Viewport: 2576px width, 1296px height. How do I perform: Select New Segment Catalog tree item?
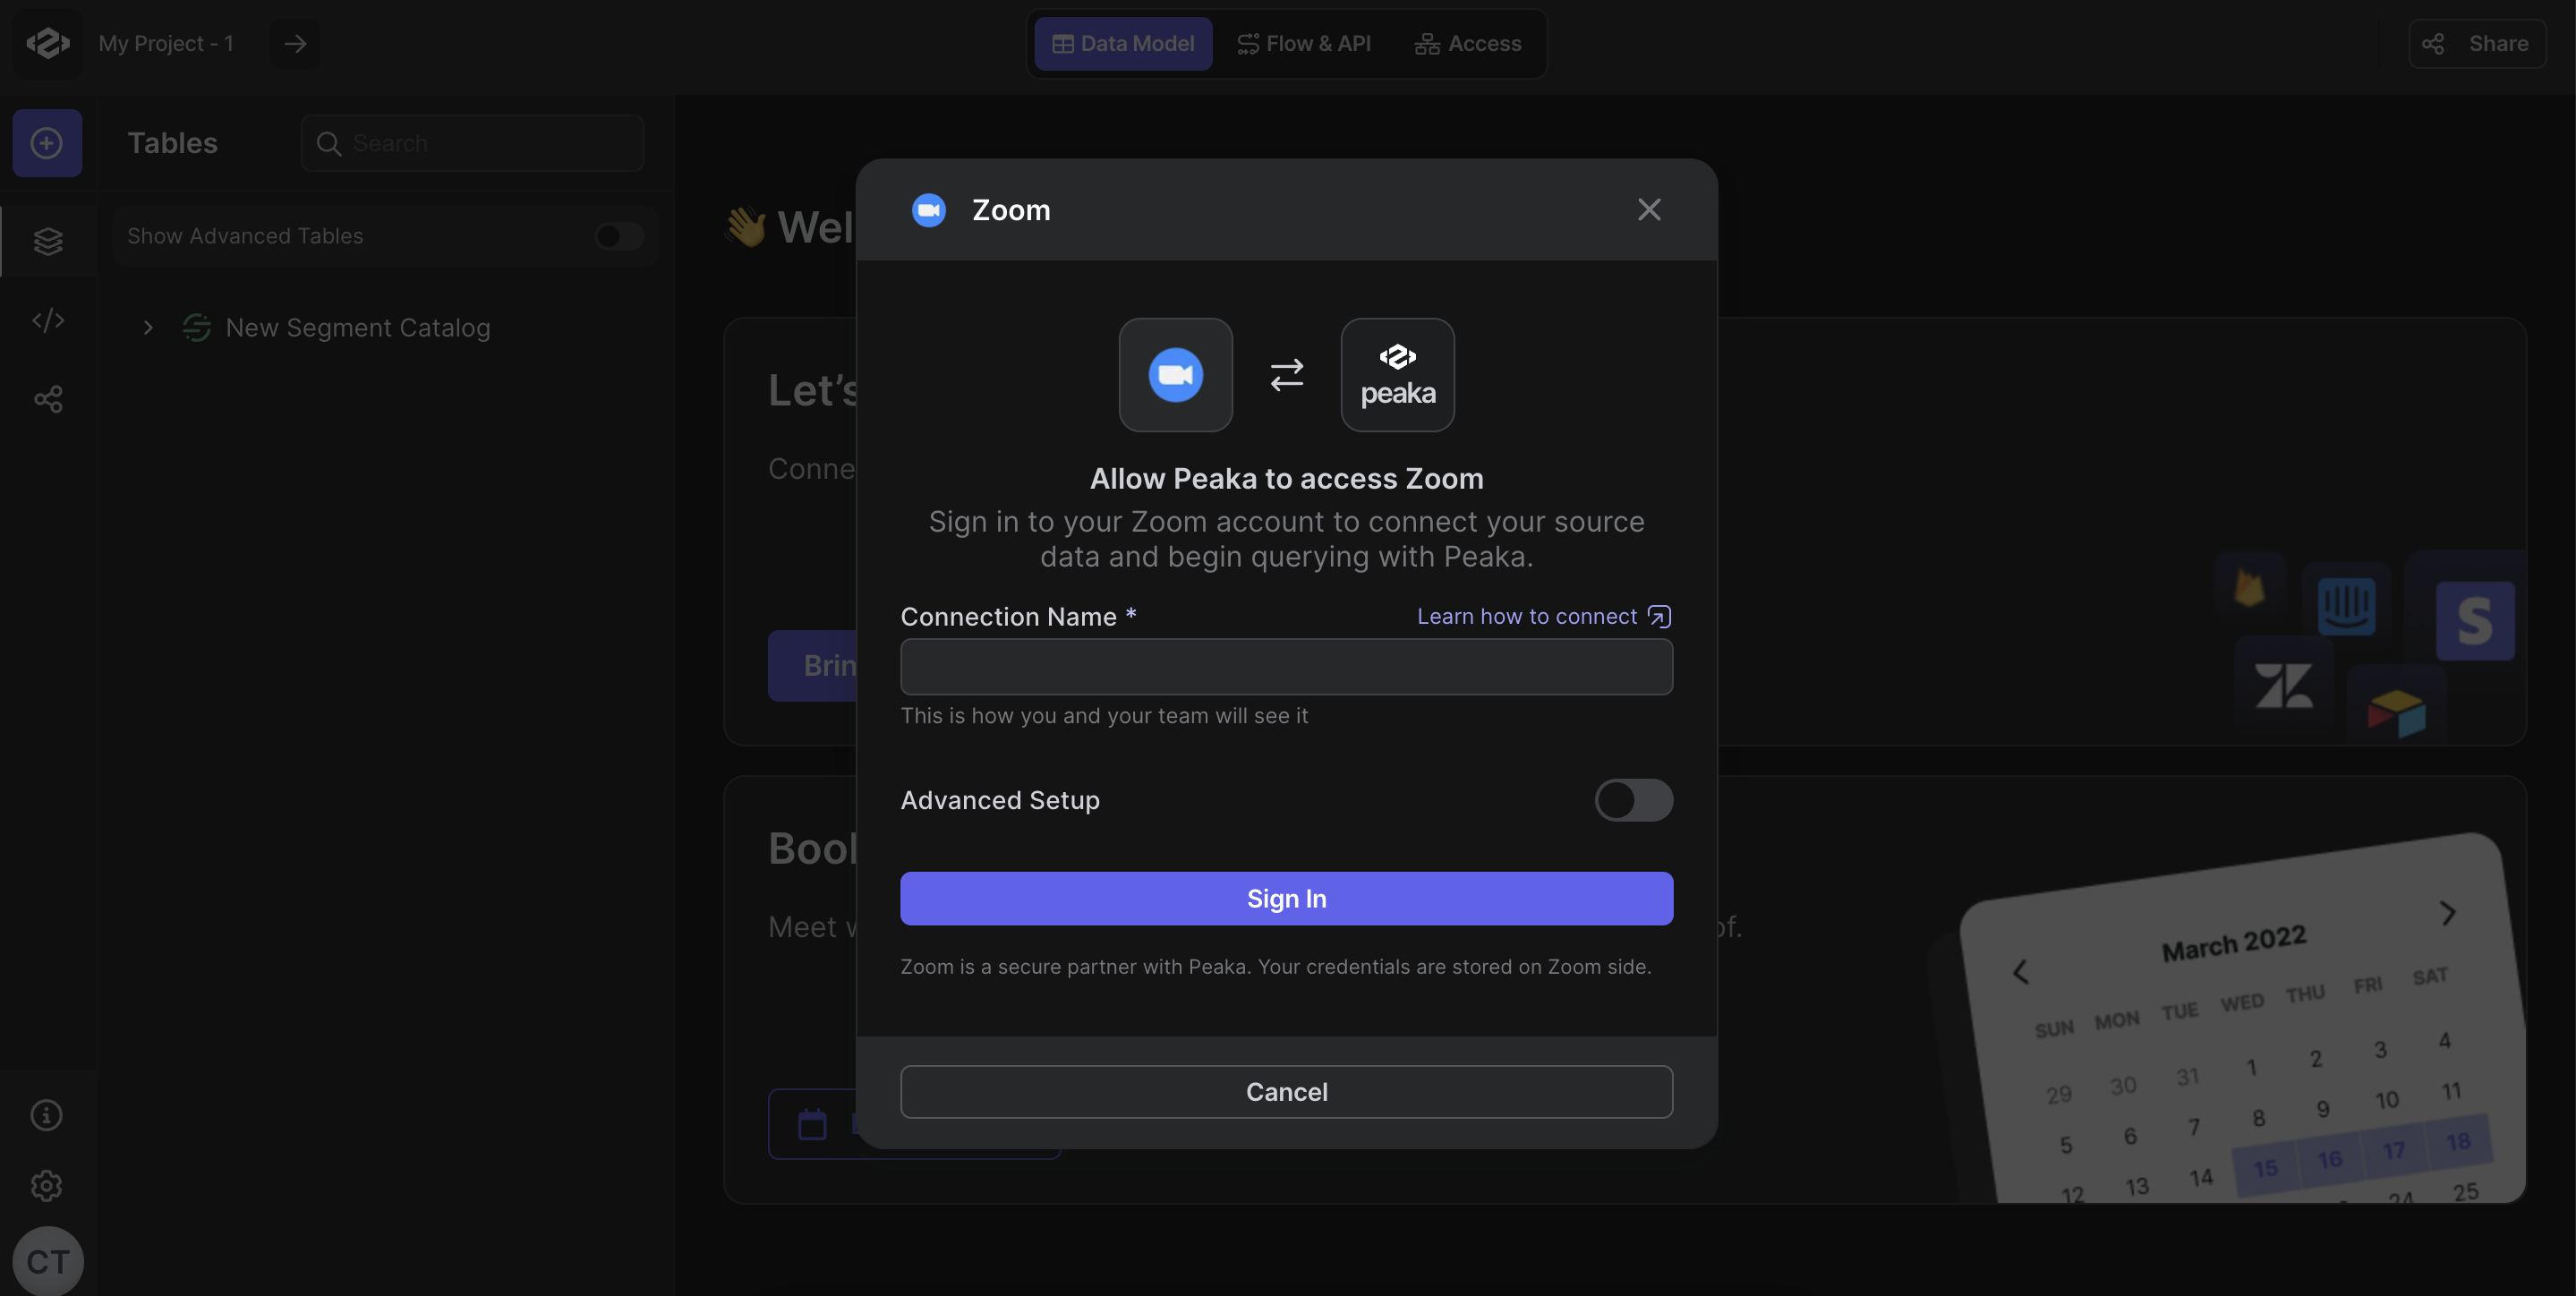click(357, 328)
